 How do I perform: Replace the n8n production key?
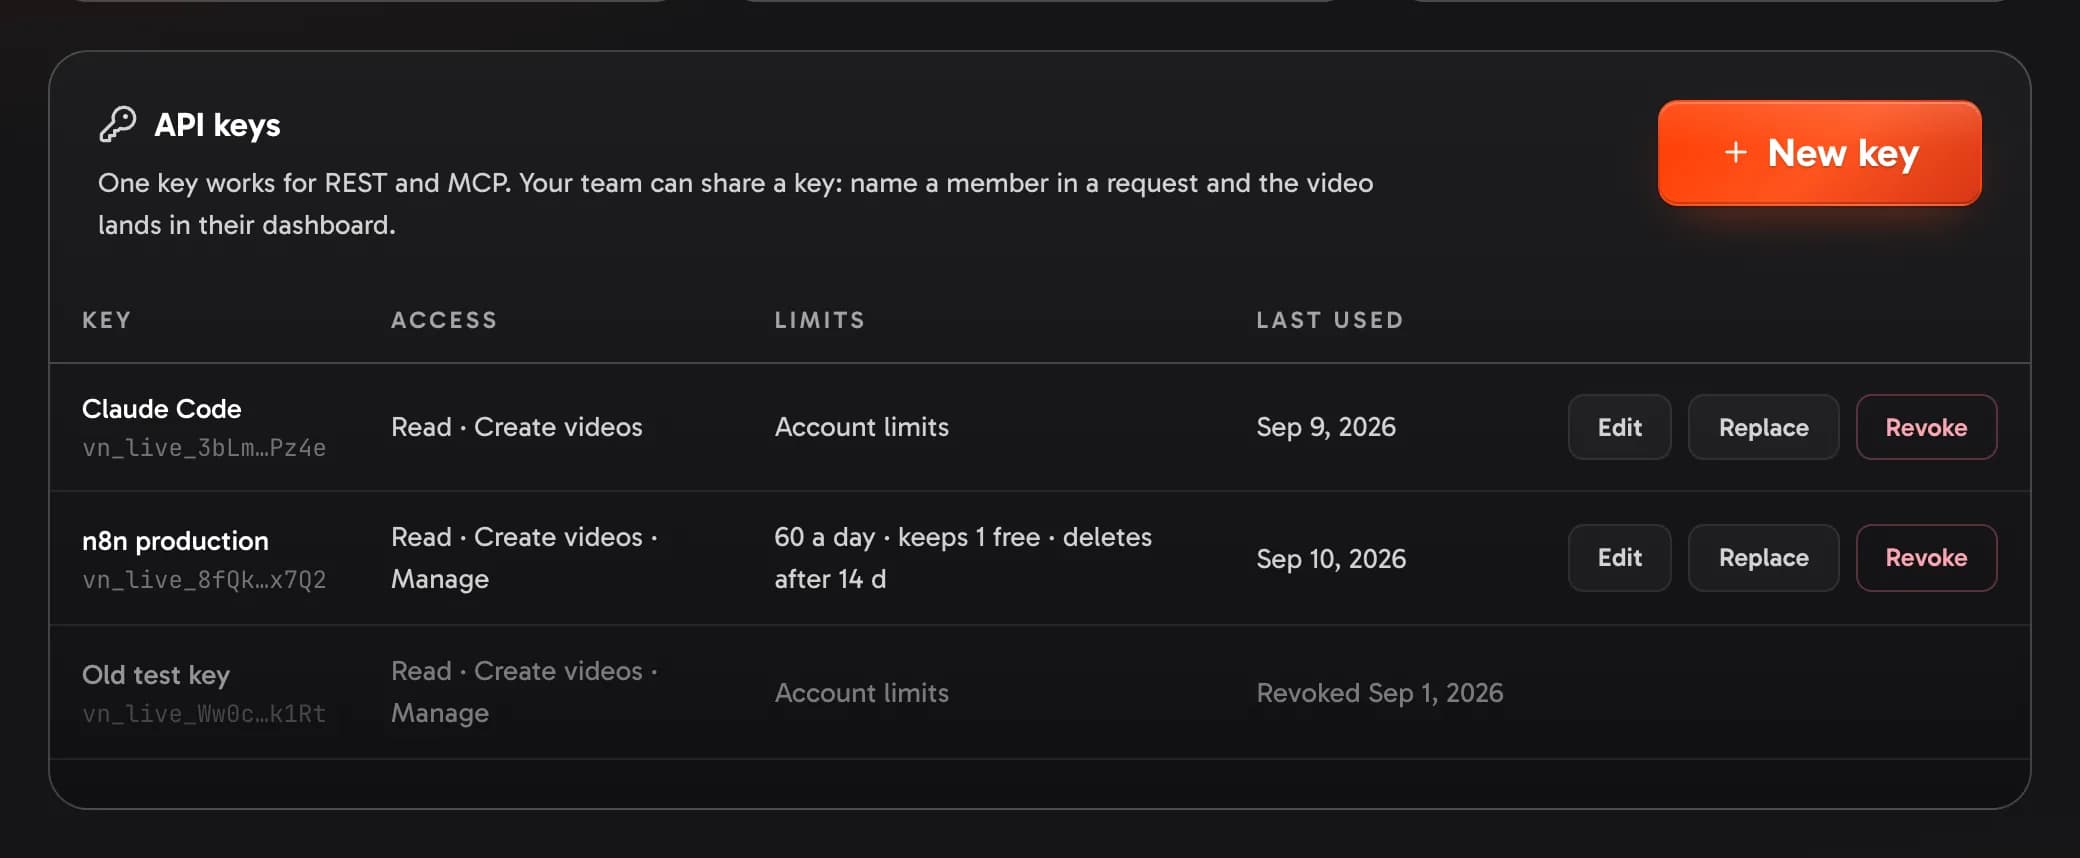pos(1763,558)
